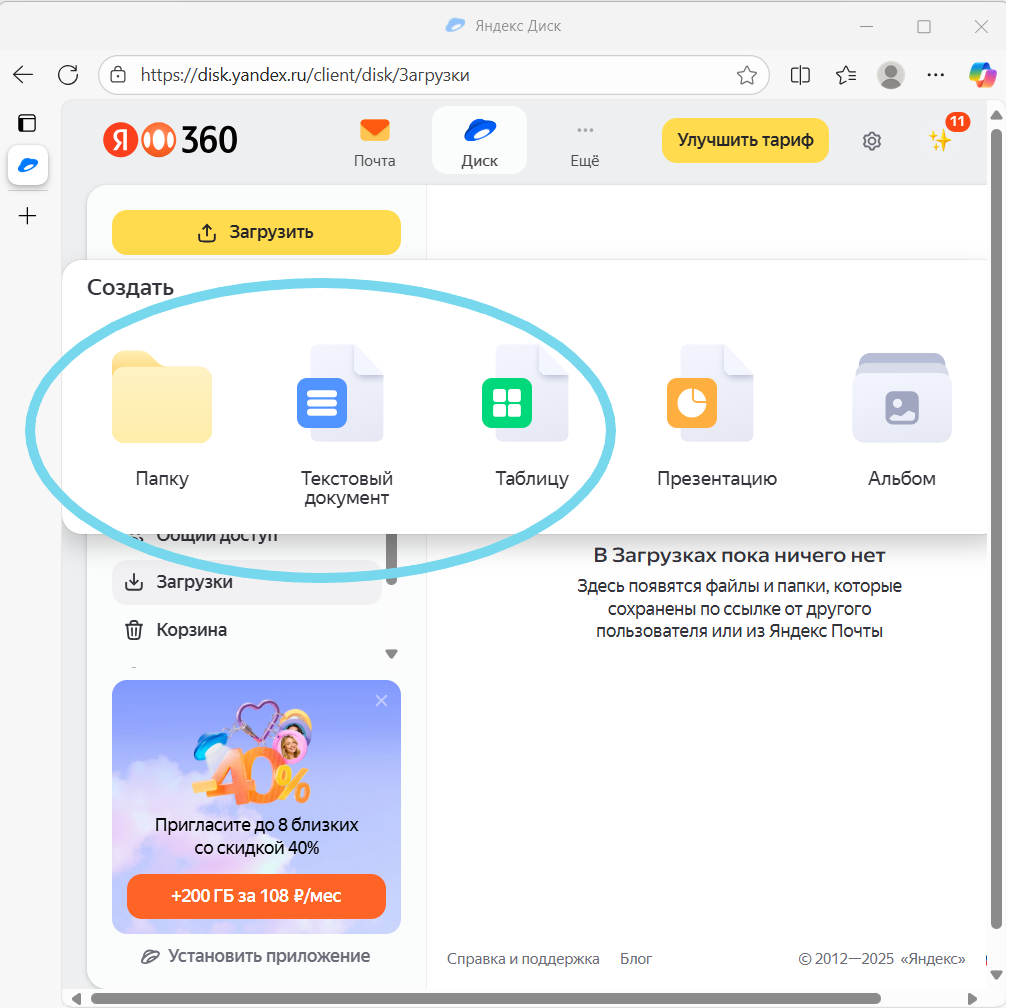The image size is (1014, 1008).
Task: Close the 40% discount promo banner
Action: (381, 701)
